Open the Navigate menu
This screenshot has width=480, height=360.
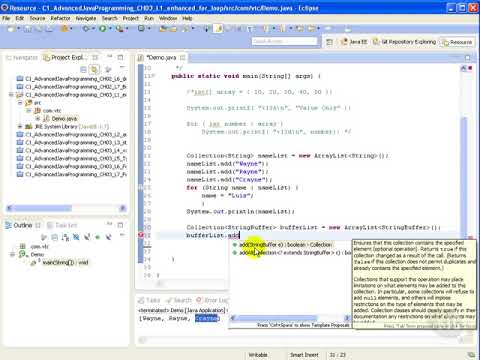(86, 18)
